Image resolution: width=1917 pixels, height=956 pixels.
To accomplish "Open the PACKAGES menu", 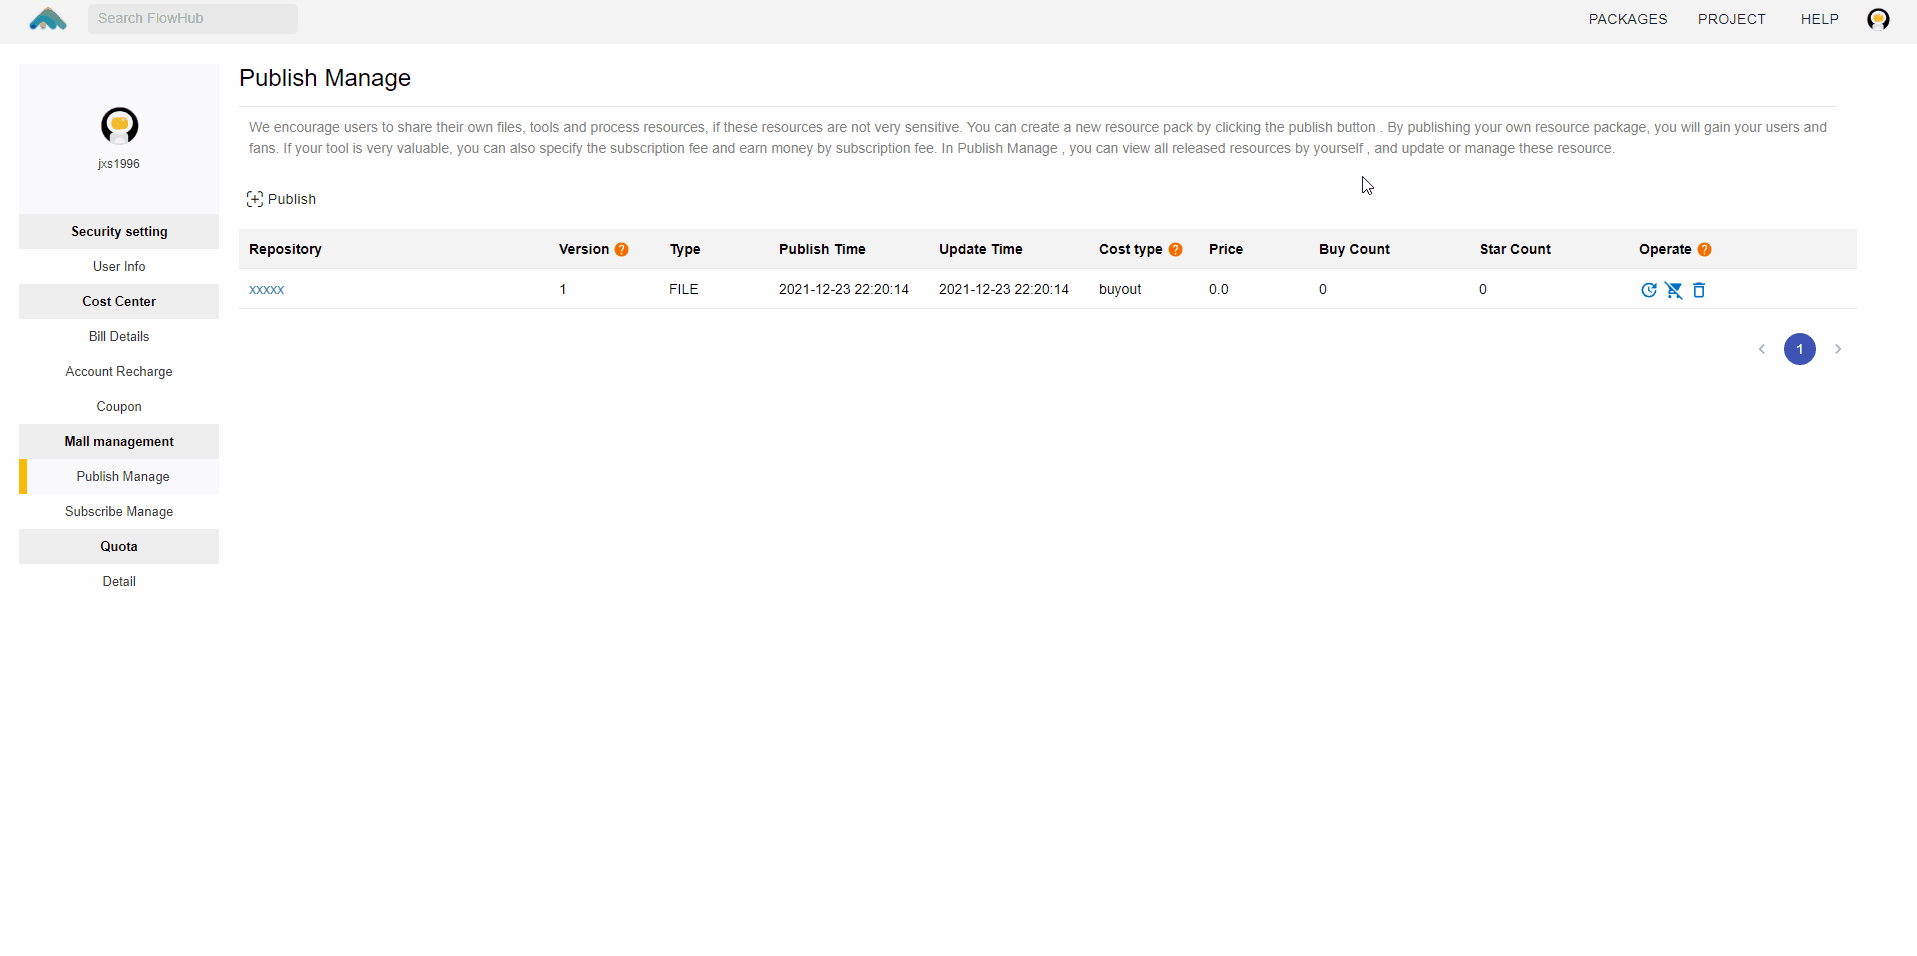I will 1627,19.
